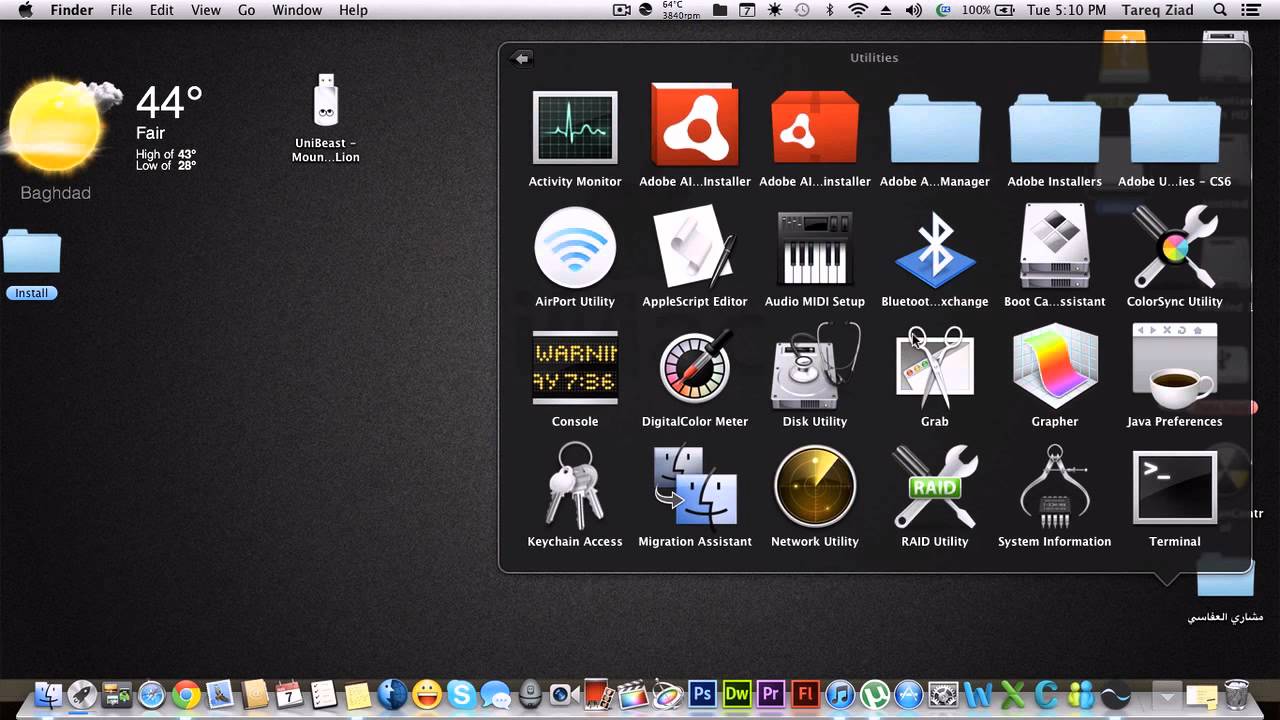Open Keychain Access
The image size is (1280, 720).
point(575,487)
